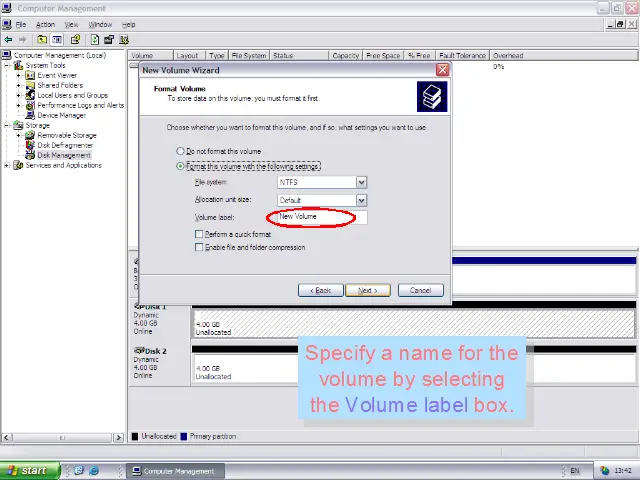The height and width of the screenshot is (480, 640).
Task: Expand the Shared Folders node
Action: pyautogui.click(x=18, y=85)
